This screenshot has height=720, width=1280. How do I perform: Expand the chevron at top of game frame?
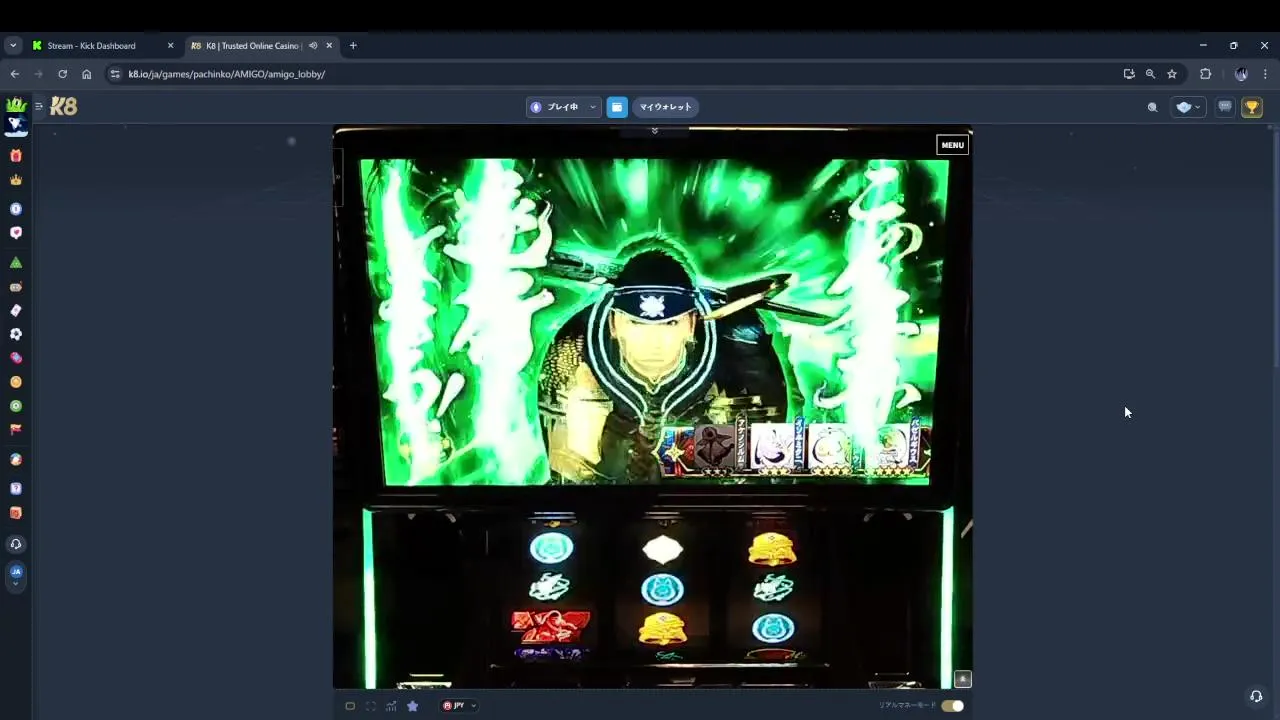click(654, 131)
